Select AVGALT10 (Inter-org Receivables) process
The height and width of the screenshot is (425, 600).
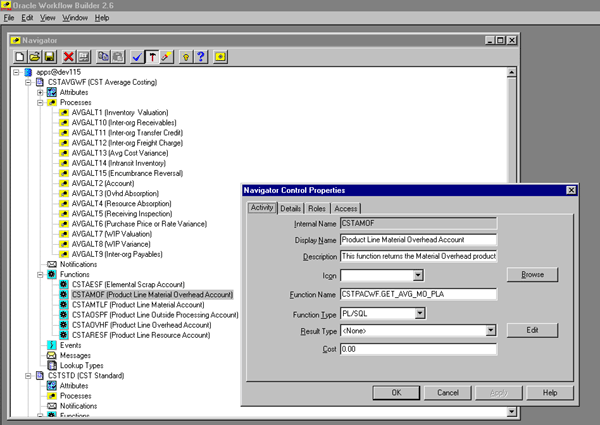pyautogui.click(x=124, y=122)
